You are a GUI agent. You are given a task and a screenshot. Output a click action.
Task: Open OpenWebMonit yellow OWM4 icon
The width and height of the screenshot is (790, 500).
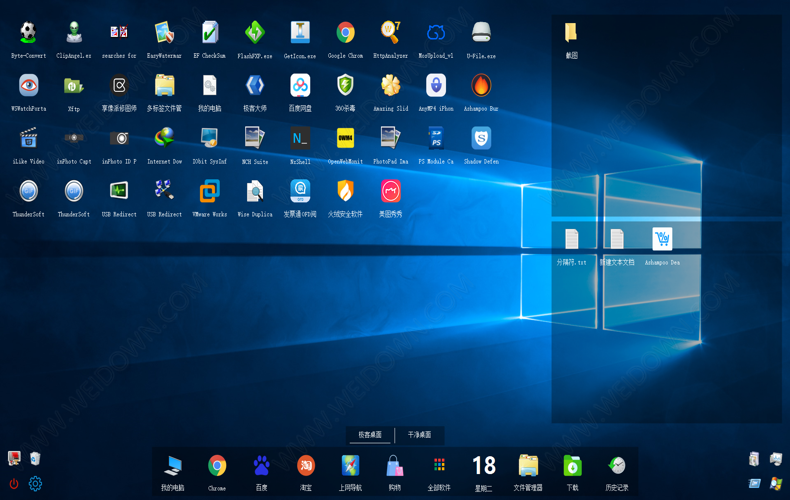click(345, 138)
